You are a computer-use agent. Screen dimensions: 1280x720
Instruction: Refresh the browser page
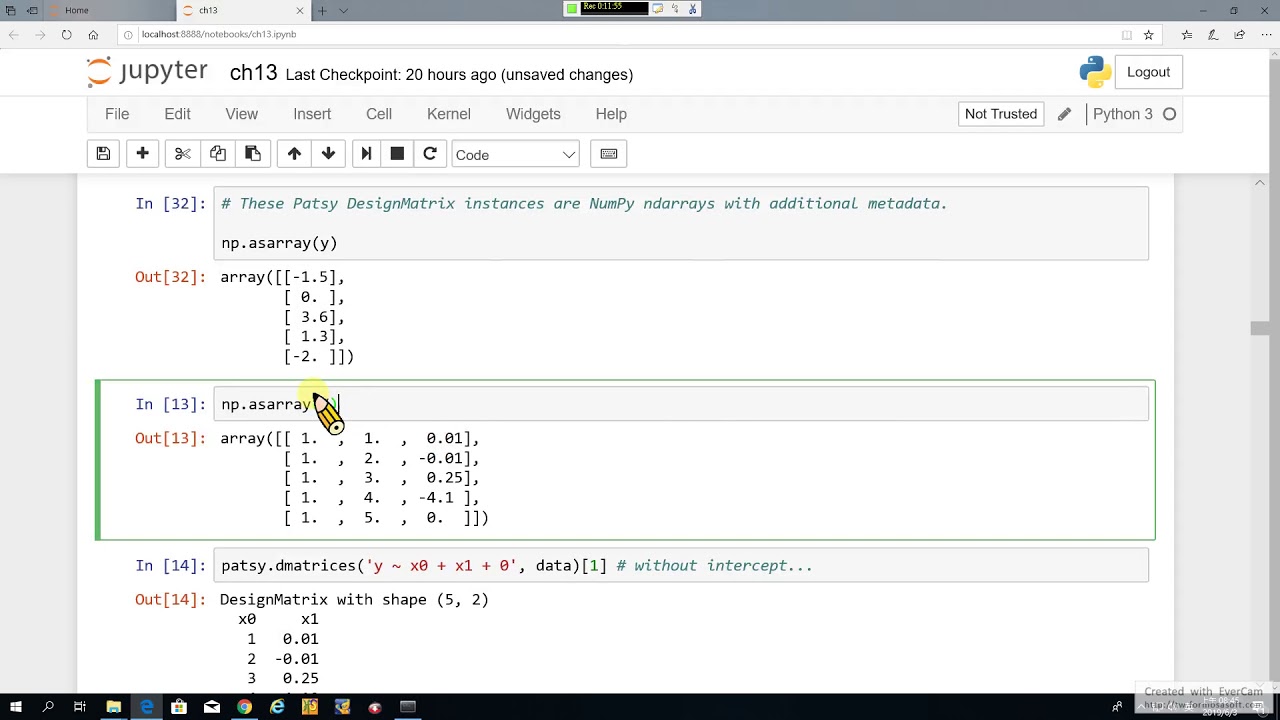pyautogui.click(x=66, y=34)
